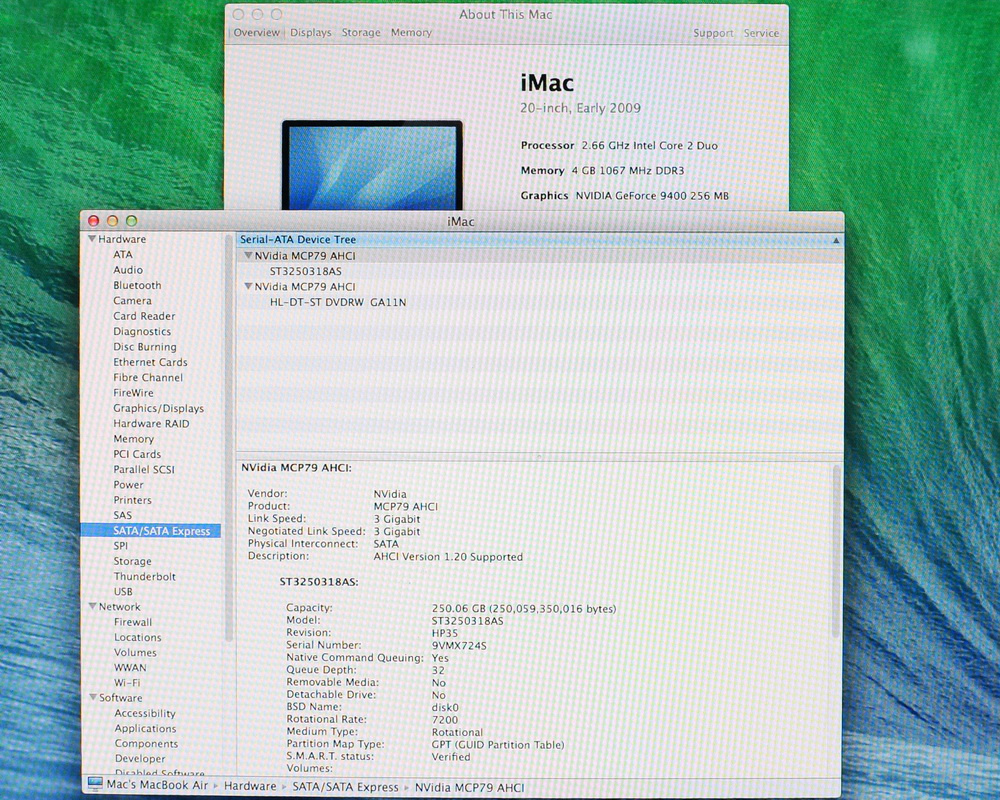
Task: Click the details pane vertical scrollbar
Action: coord(836,552)
